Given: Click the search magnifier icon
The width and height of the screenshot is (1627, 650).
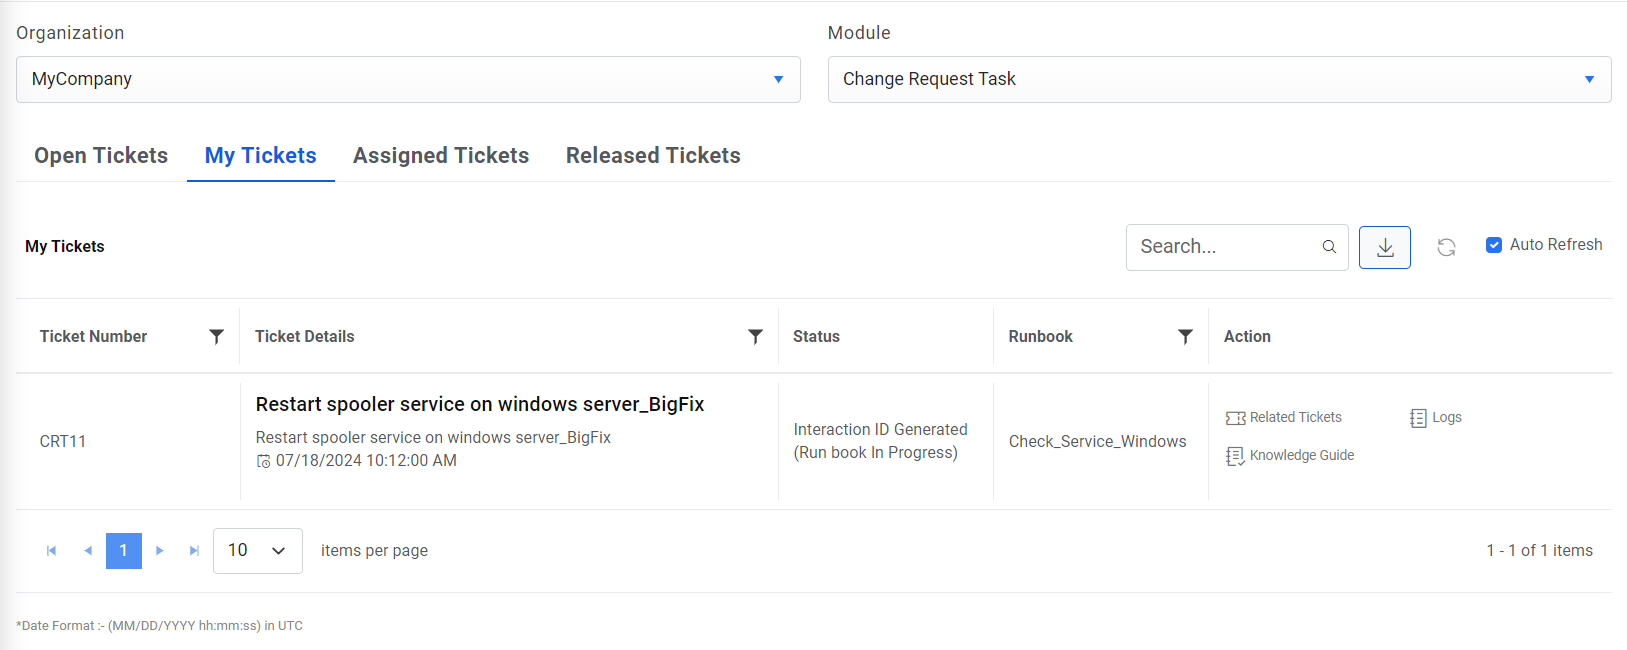Looking at the screenshot, I should [x=1329, y=247].
